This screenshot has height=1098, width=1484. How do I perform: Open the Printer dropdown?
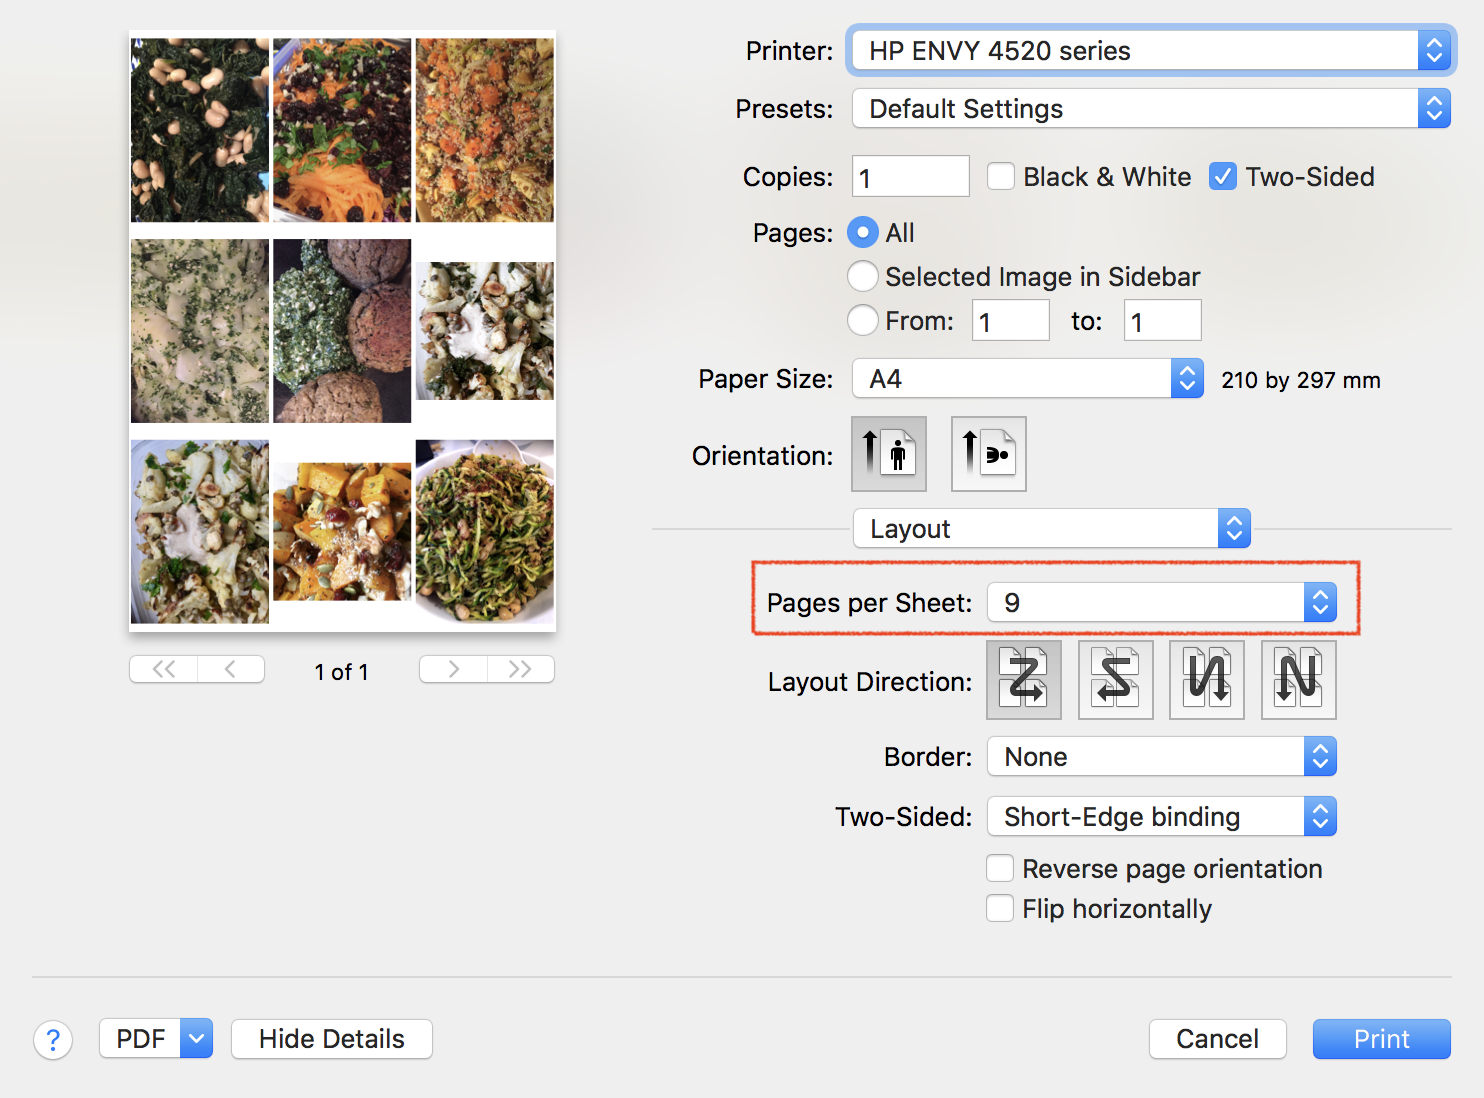pos(1151,51)
